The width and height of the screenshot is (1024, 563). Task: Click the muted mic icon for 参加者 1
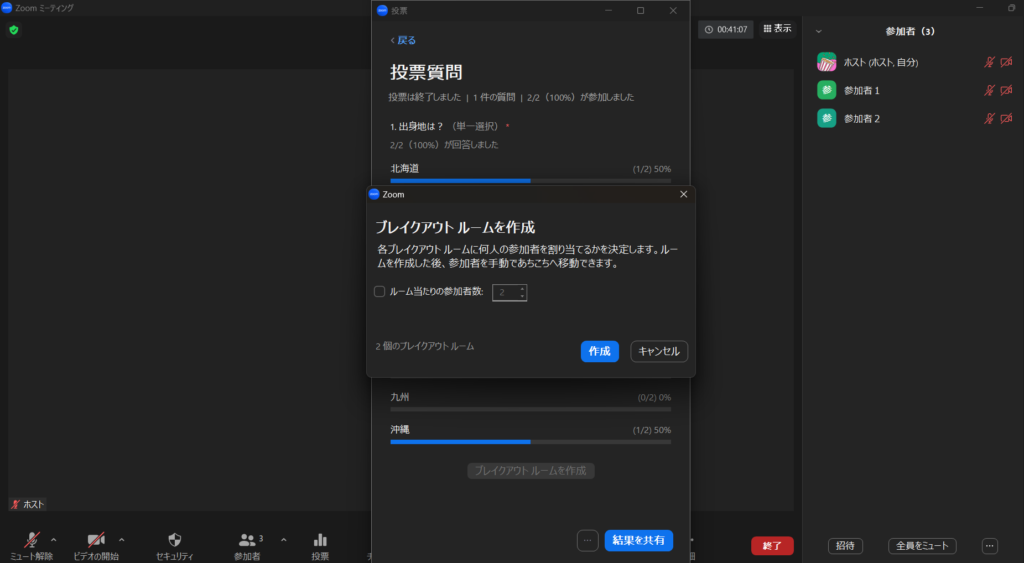click(x=989, y=90)
